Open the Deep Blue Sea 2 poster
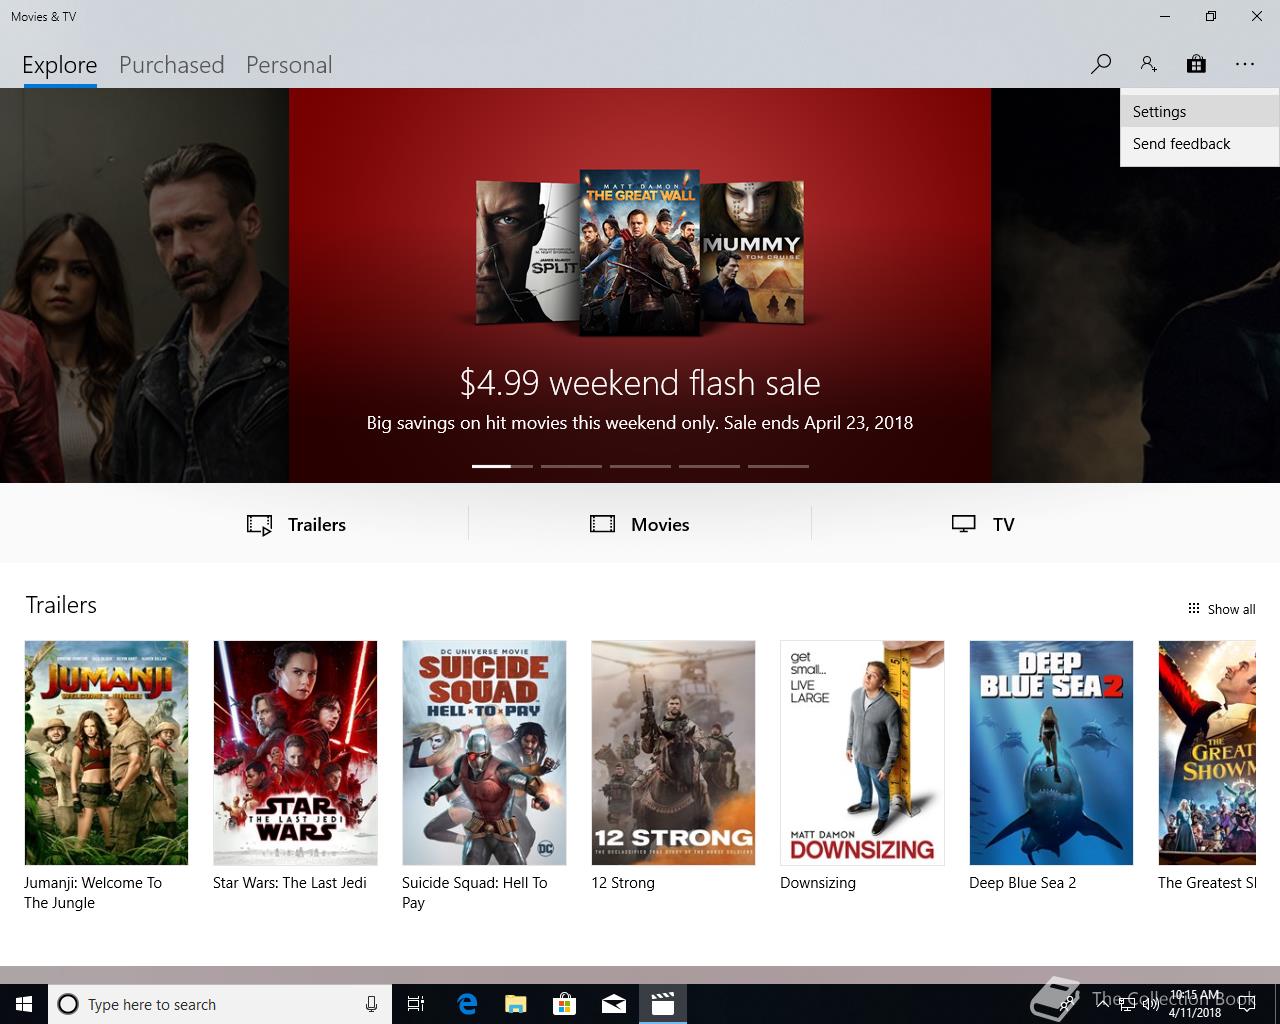 pyautogui.click(x=1051, y=753)
